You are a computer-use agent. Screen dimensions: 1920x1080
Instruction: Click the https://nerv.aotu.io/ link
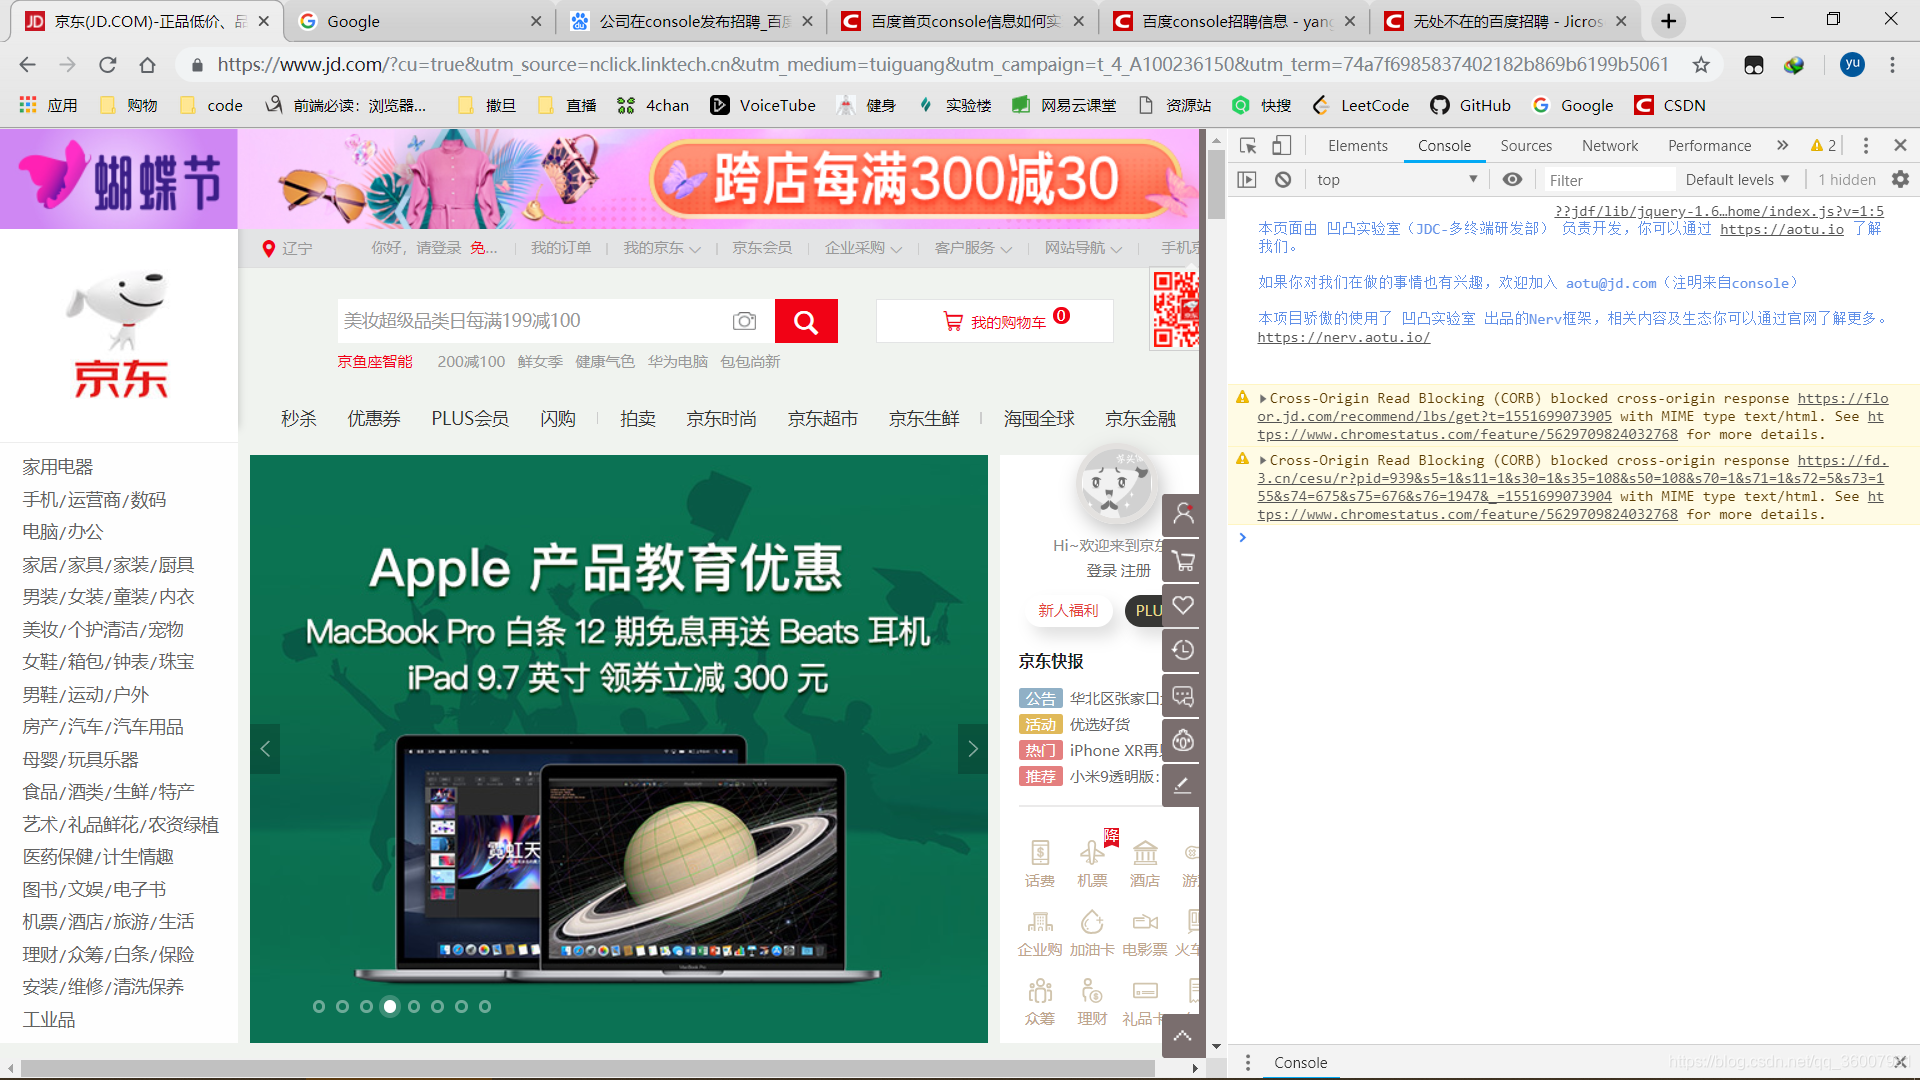(x=1343, y=338)
